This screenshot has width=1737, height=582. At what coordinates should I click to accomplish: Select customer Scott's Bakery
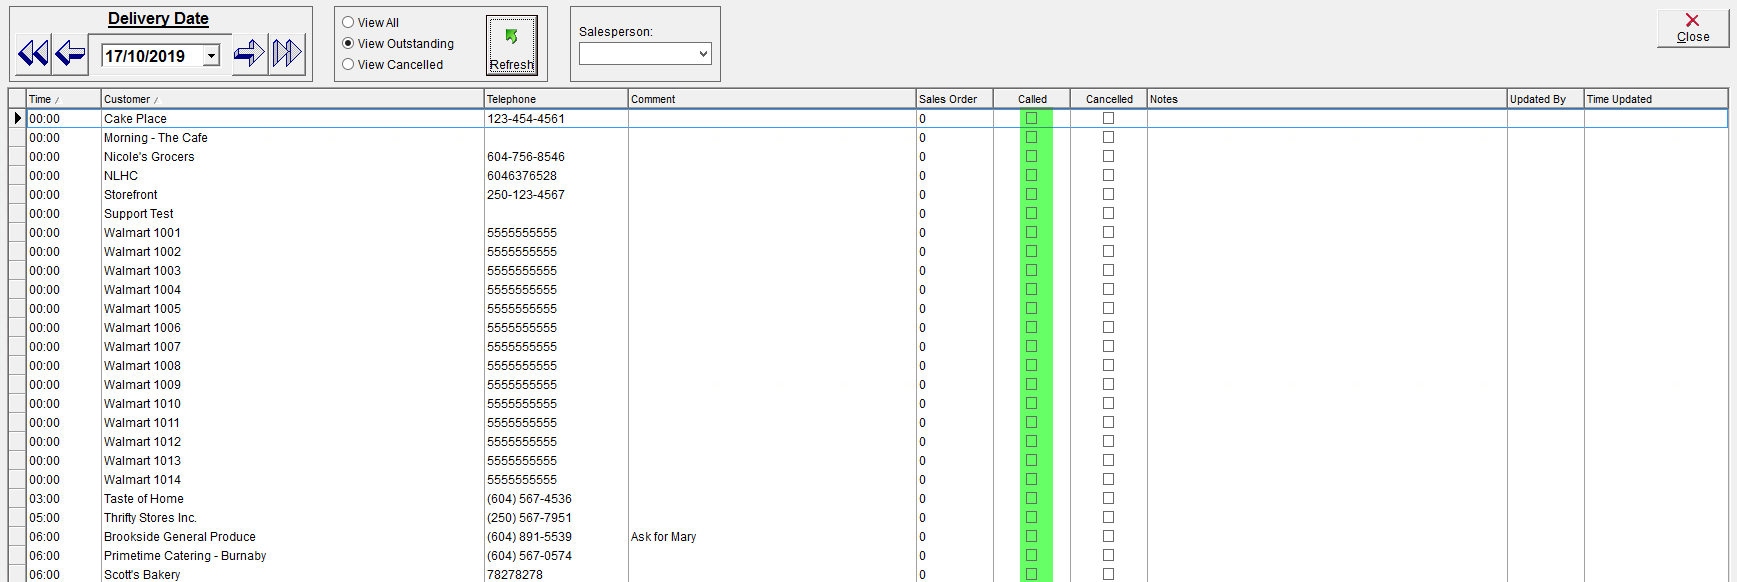292,574
